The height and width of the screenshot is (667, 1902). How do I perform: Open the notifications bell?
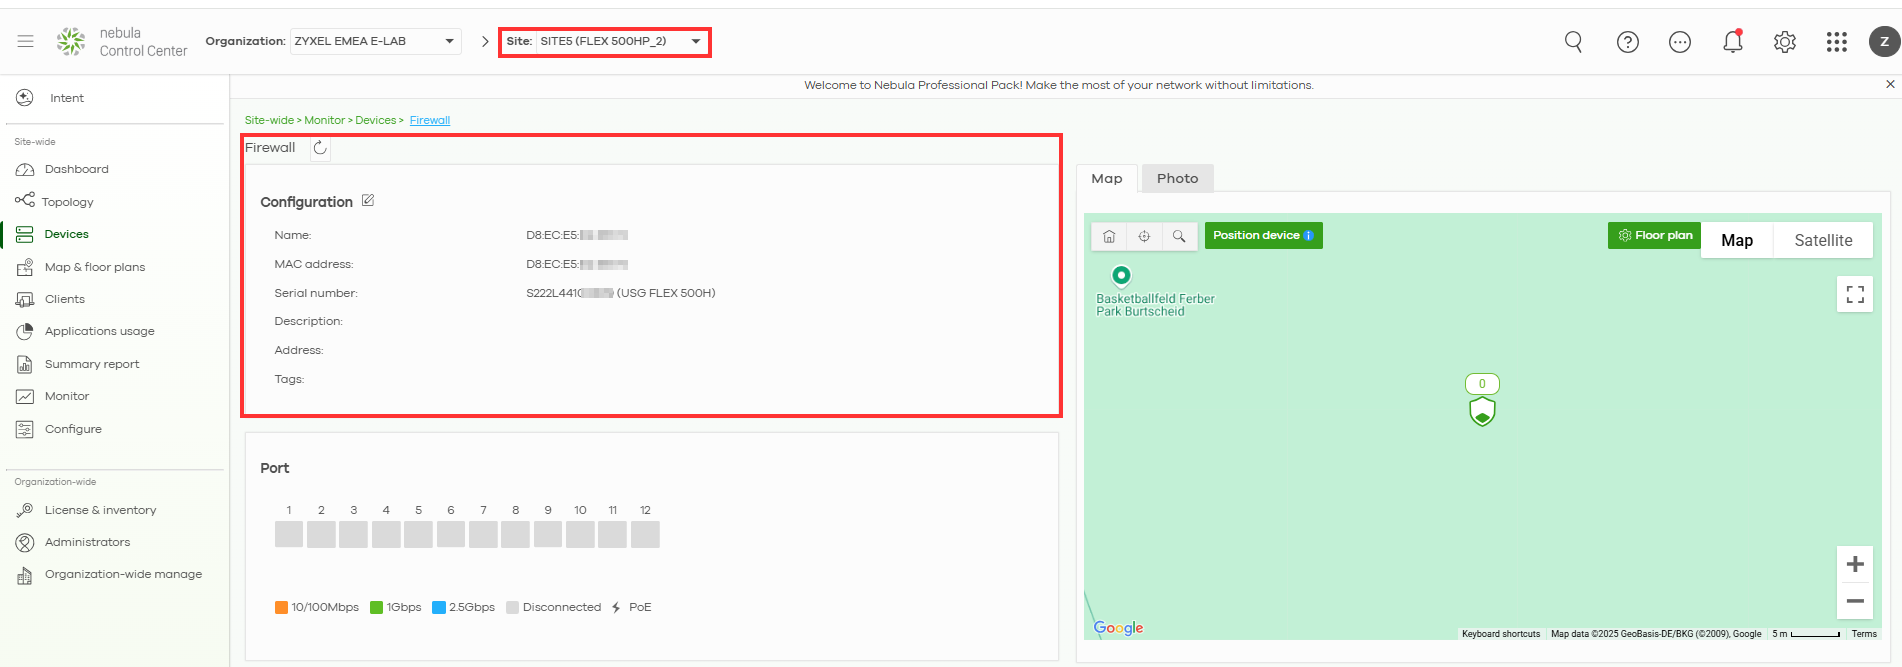(1732, 41)
